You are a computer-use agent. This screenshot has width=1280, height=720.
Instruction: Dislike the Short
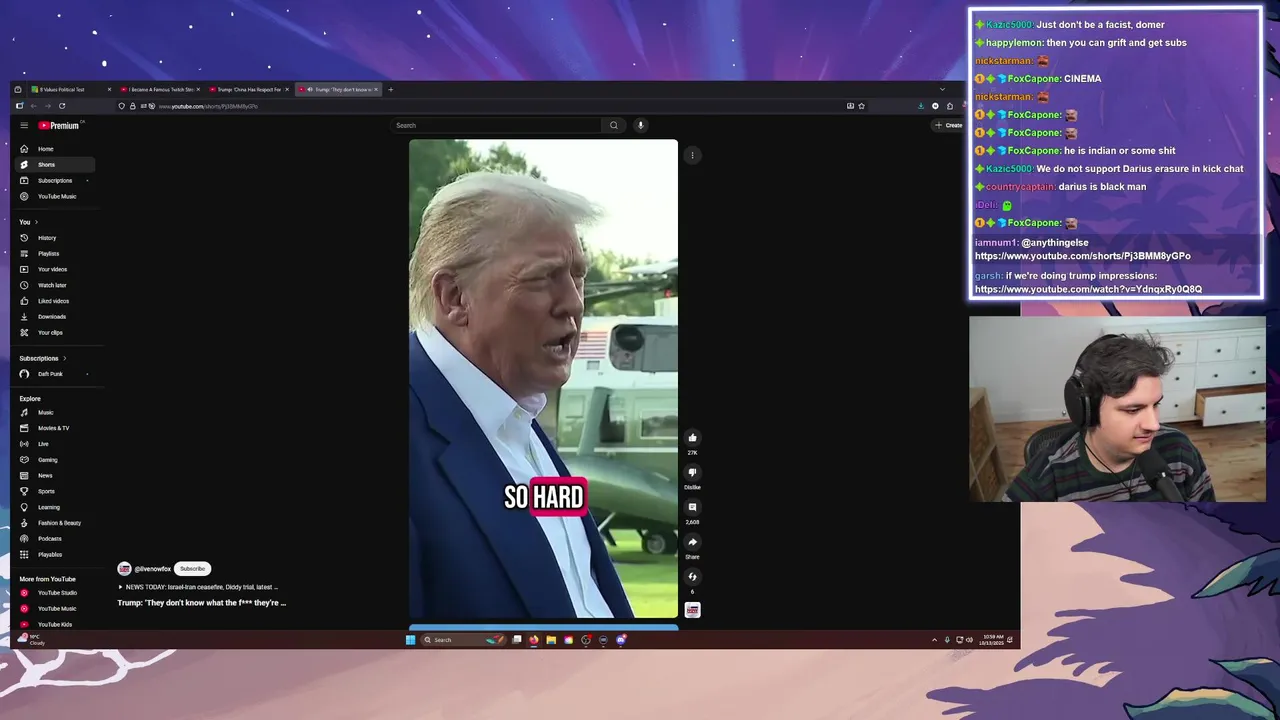coord(692,472)
